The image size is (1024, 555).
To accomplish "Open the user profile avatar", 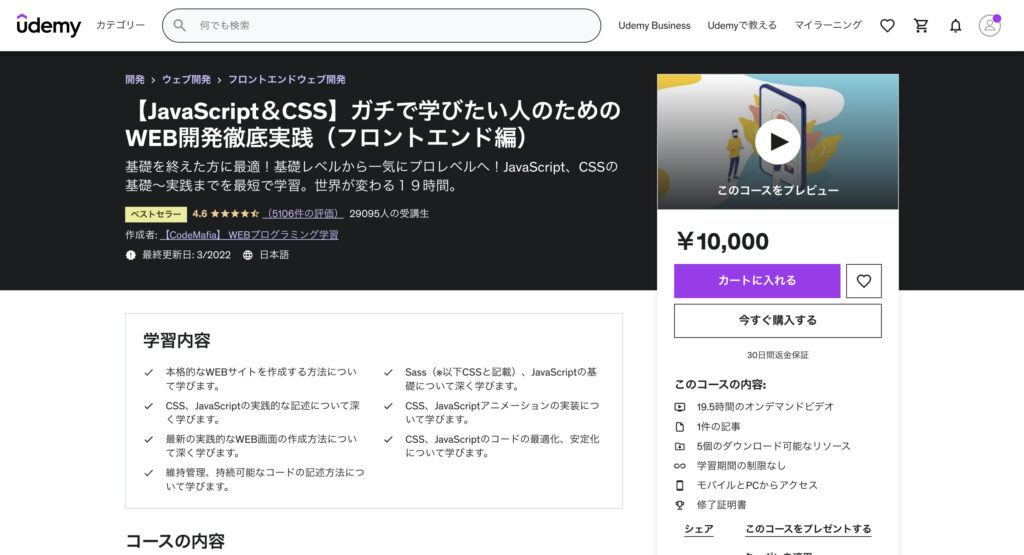I will tap(989, 25).
